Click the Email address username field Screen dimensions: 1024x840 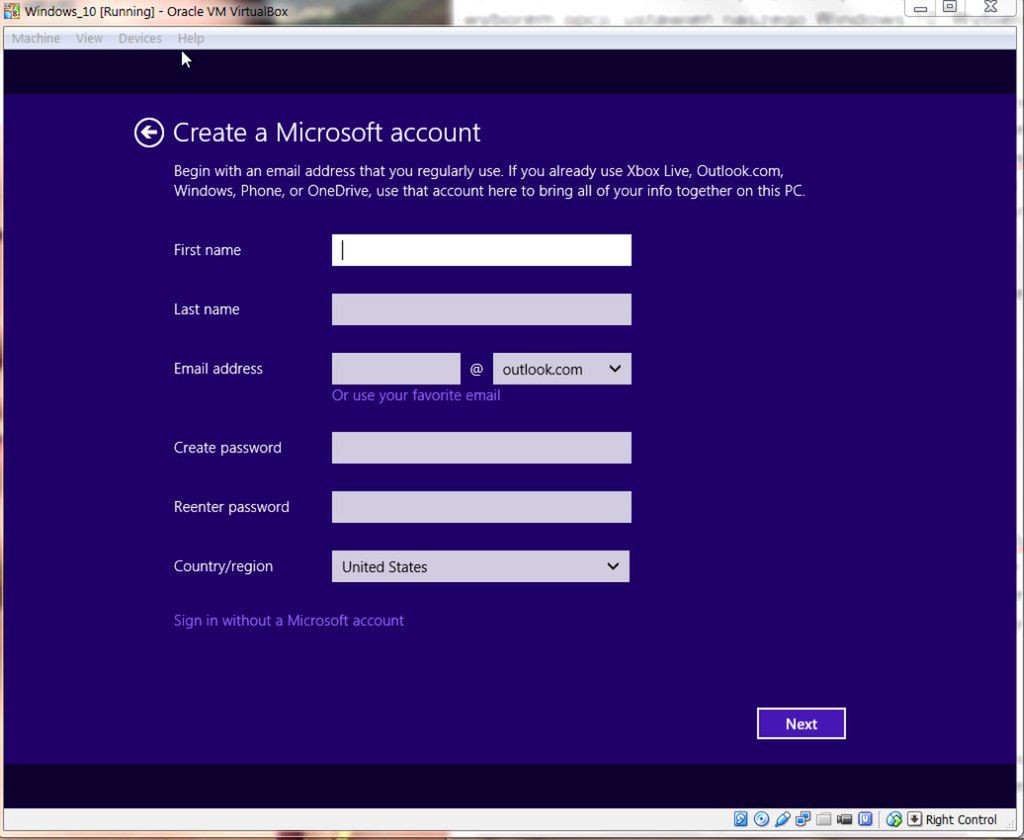[396, 369]
